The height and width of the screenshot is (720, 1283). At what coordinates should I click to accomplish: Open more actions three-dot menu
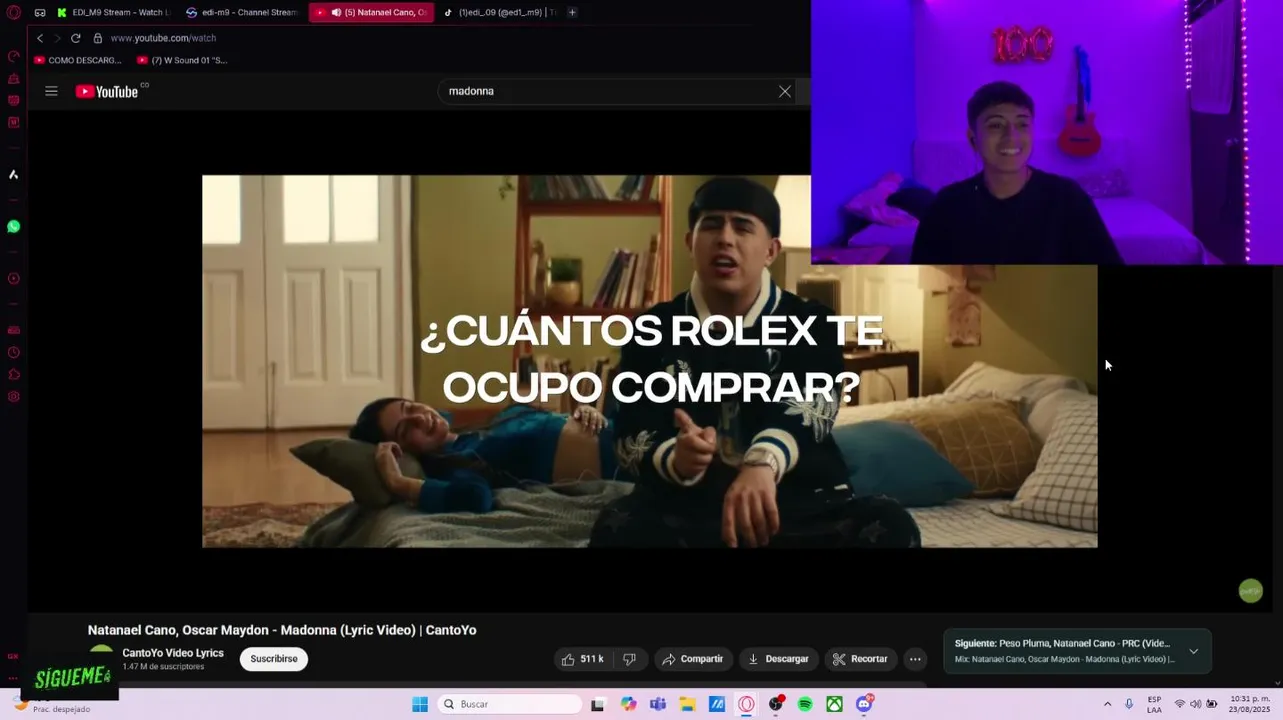click(915, 659)
